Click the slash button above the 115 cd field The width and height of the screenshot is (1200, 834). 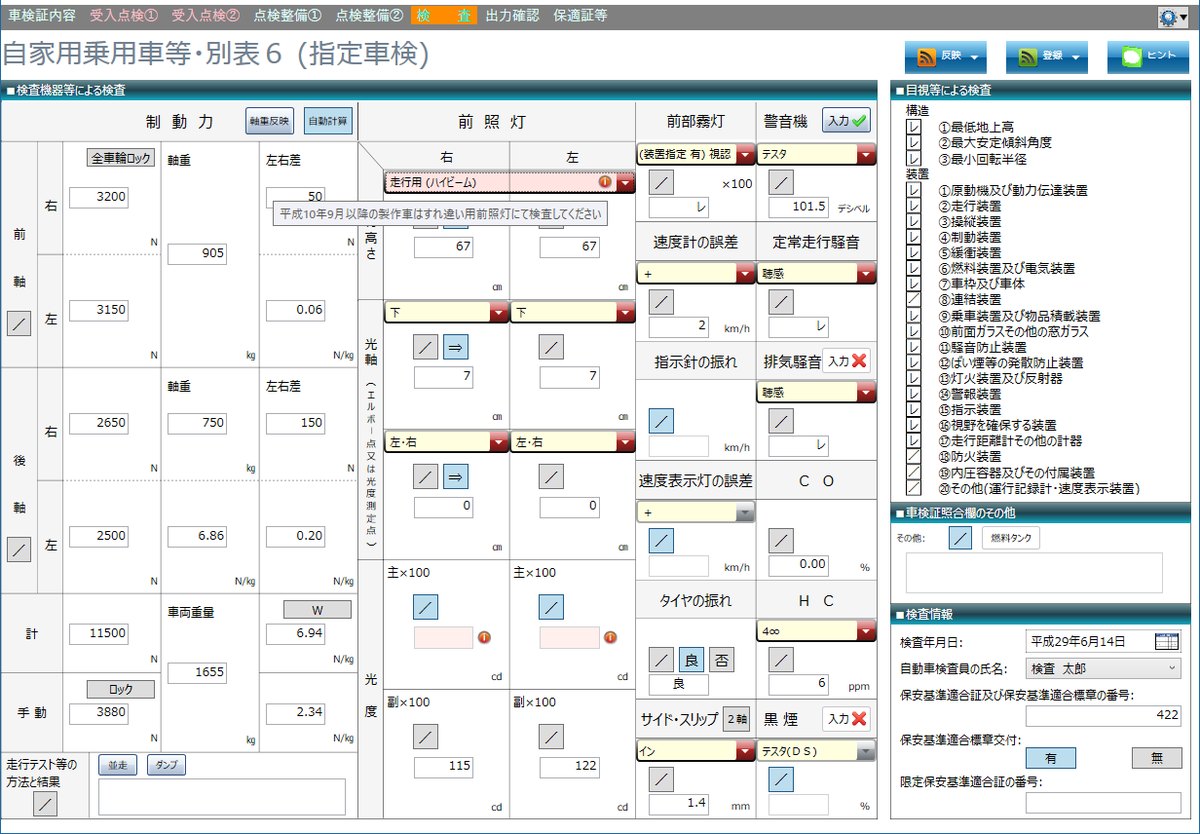pos(425,737)
